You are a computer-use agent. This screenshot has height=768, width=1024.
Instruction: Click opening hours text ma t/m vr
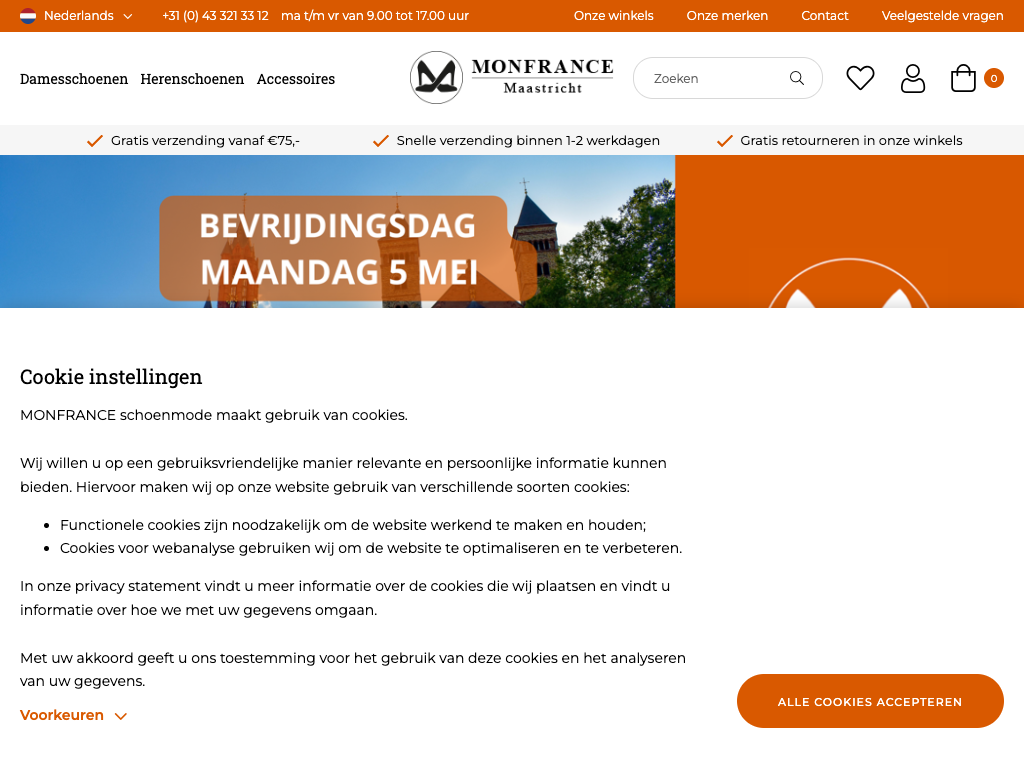(375, 16)
